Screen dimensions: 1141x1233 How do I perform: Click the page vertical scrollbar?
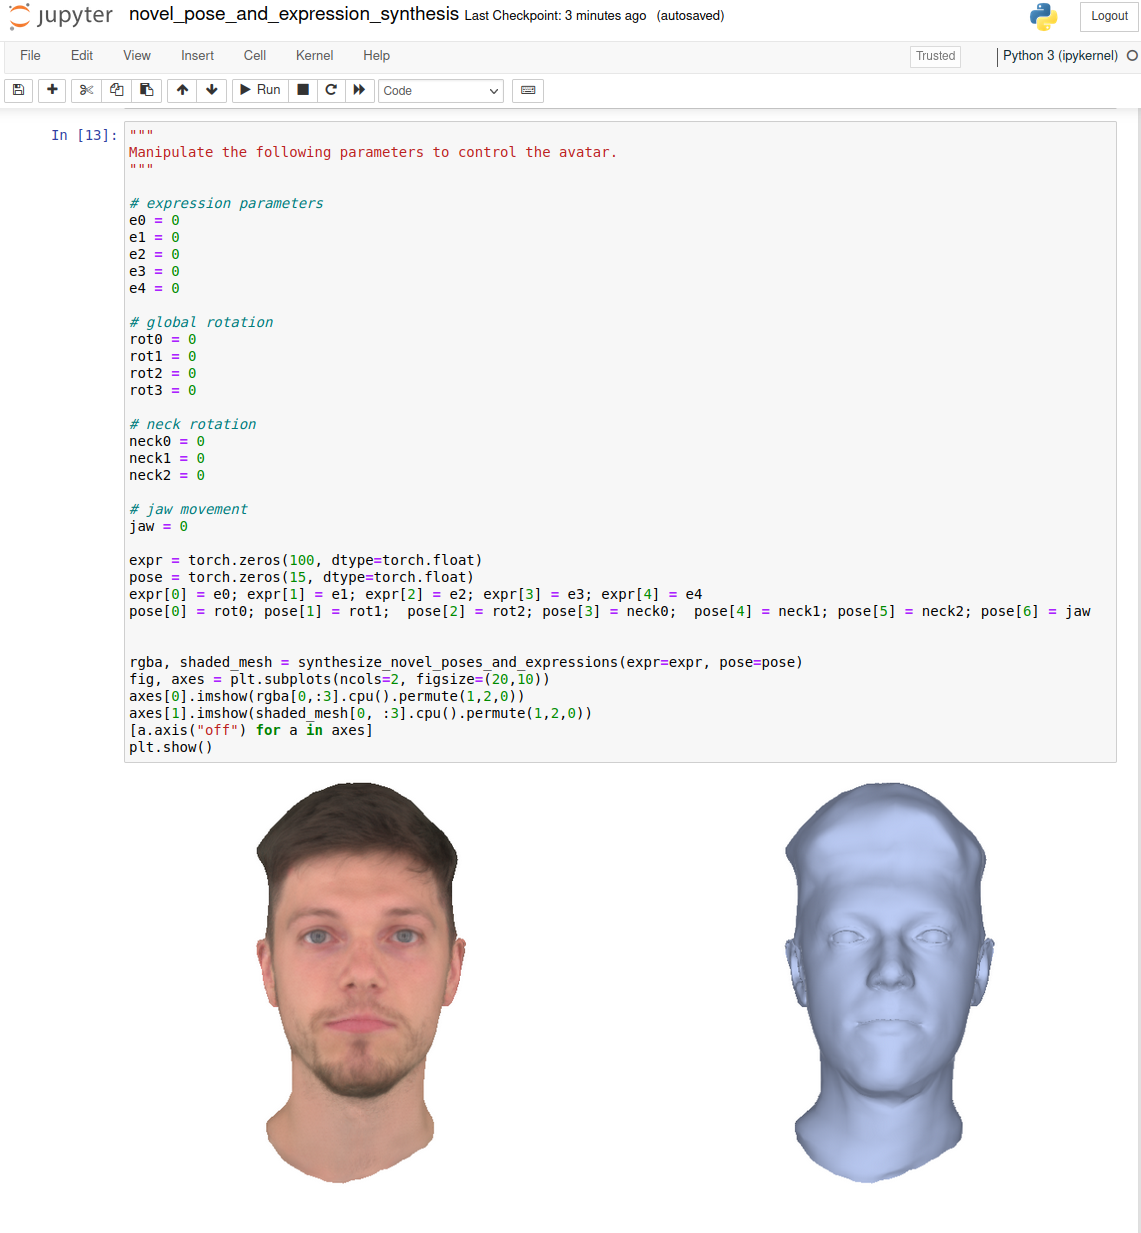1137,670
